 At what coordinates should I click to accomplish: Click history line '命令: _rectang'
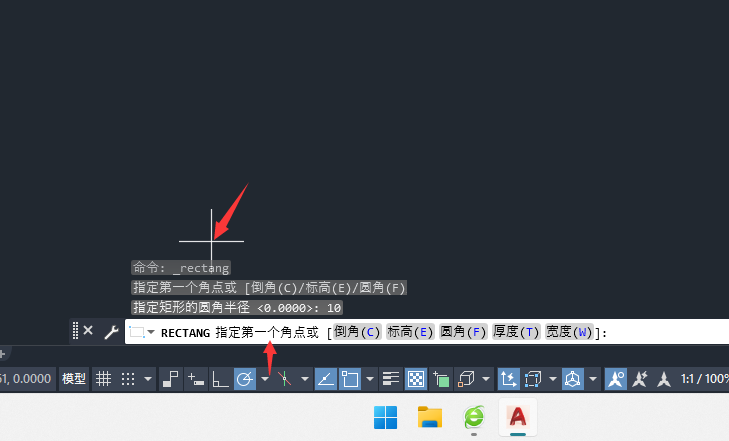pos(181,268)
